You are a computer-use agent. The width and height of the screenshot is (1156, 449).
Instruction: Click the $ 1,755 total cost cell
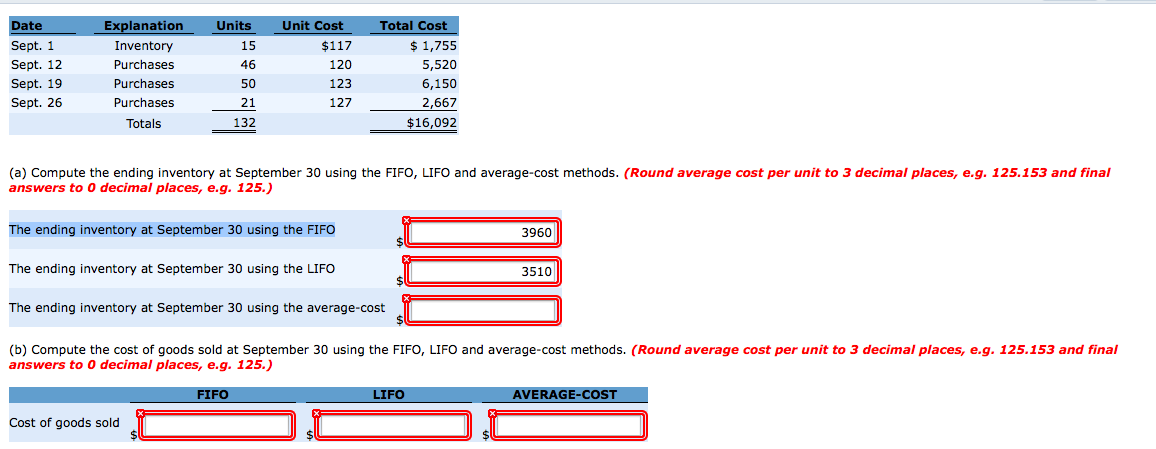tap(434, 46)
